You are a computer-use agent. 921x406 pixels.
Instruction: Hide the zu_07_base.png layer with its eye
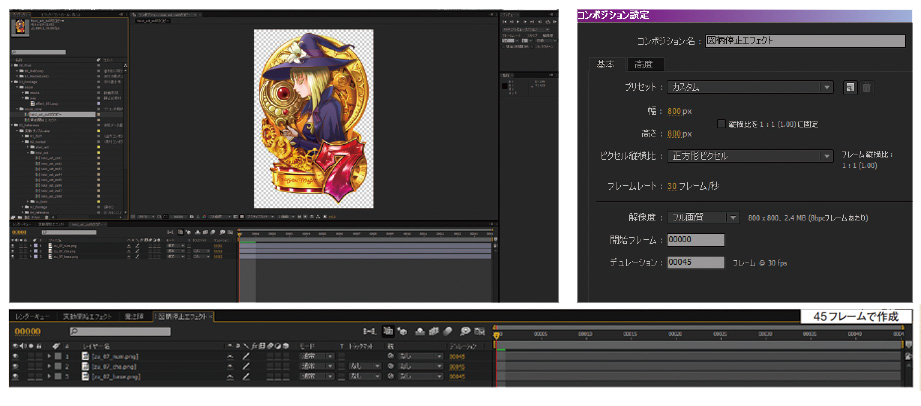point(15,376)
